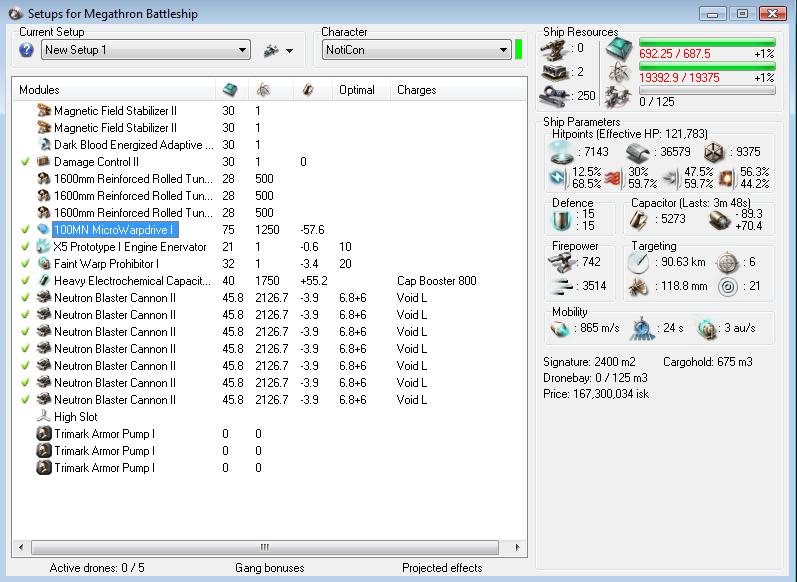Open the Projected effects section
This screenshot has height=582, width=797.
[441, 568]
